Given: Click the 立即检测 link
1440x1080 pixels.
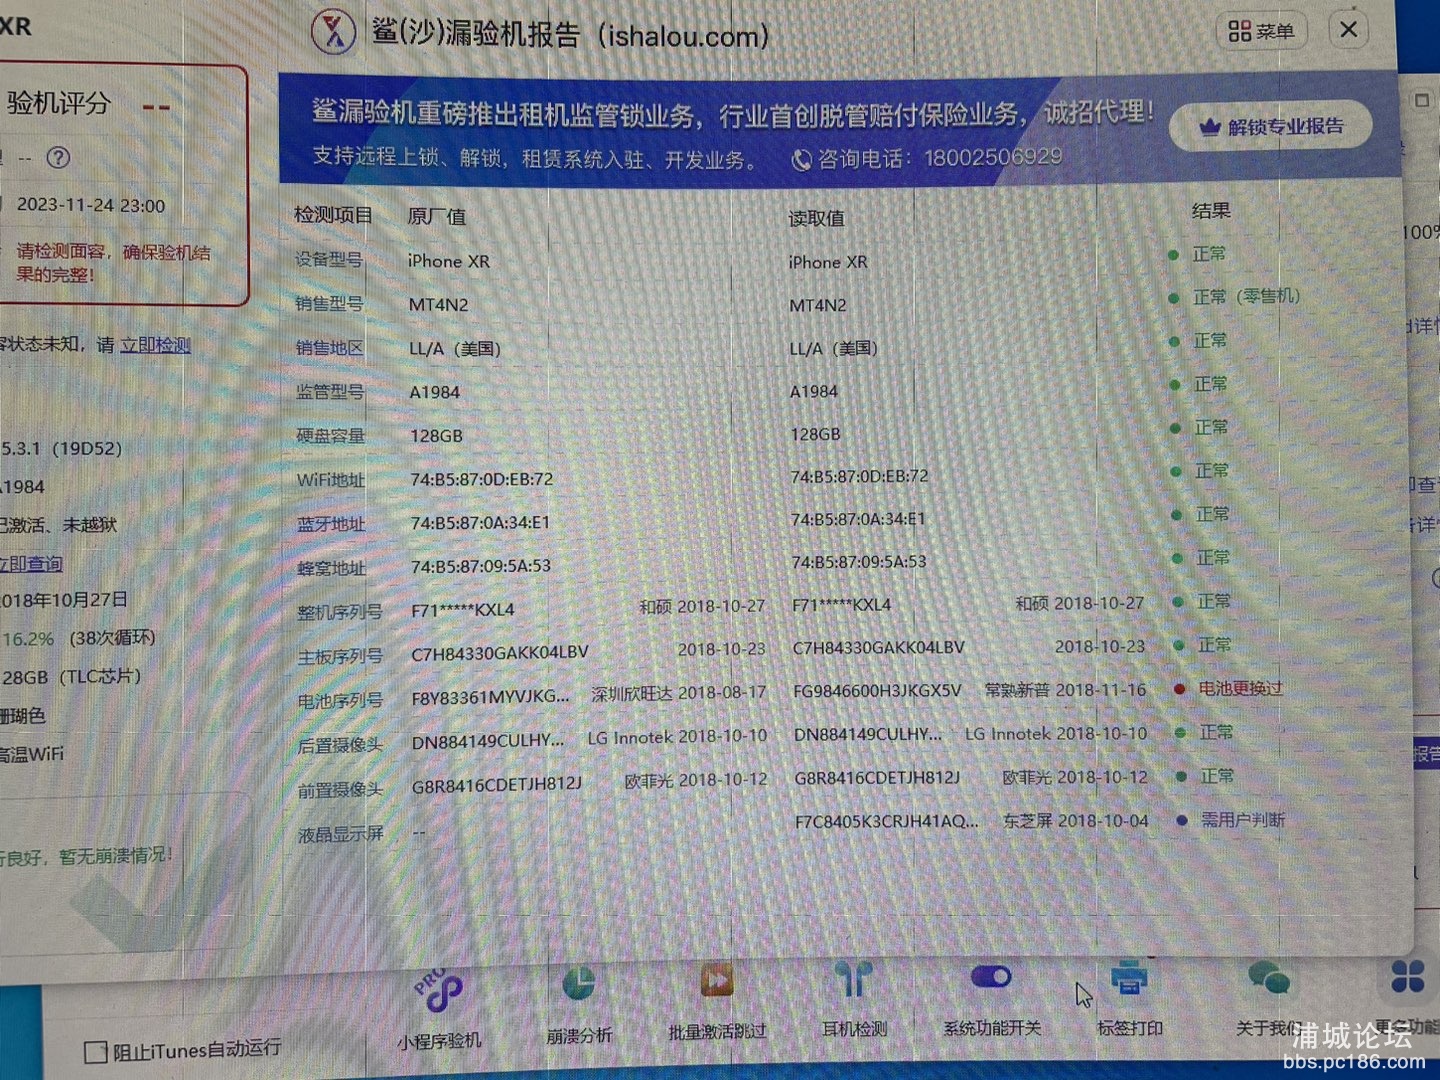Looking at the screenshot, I should tap(155, 345).
